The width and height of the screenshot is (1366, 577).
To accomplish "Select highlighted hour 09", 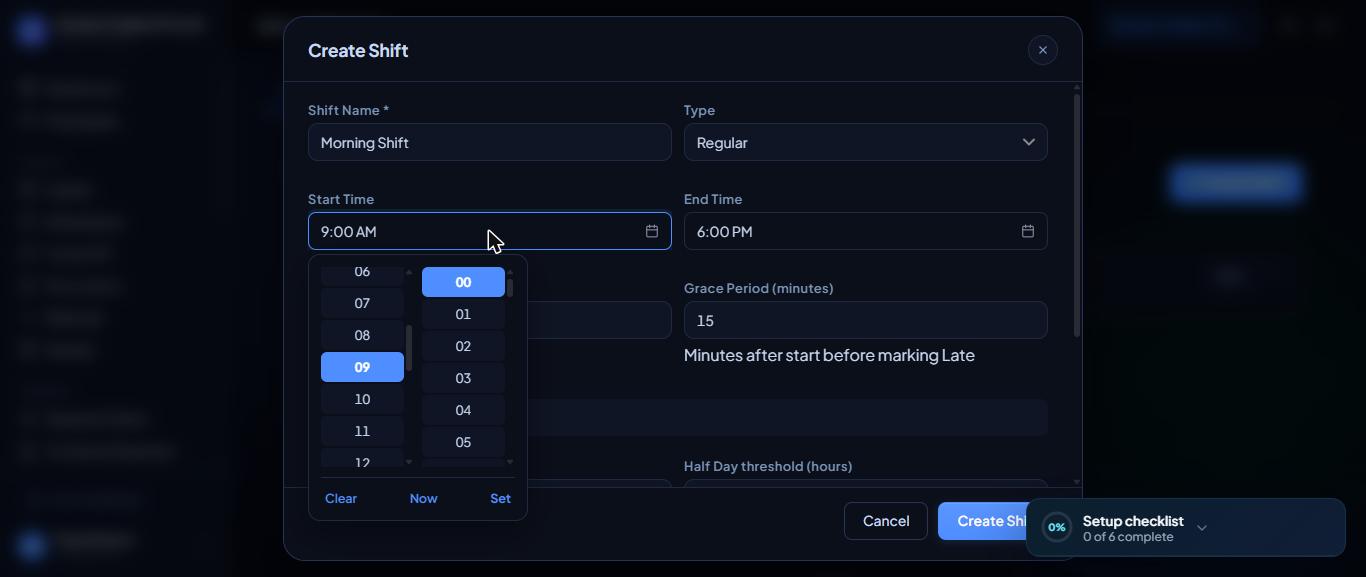I will 362,367.
